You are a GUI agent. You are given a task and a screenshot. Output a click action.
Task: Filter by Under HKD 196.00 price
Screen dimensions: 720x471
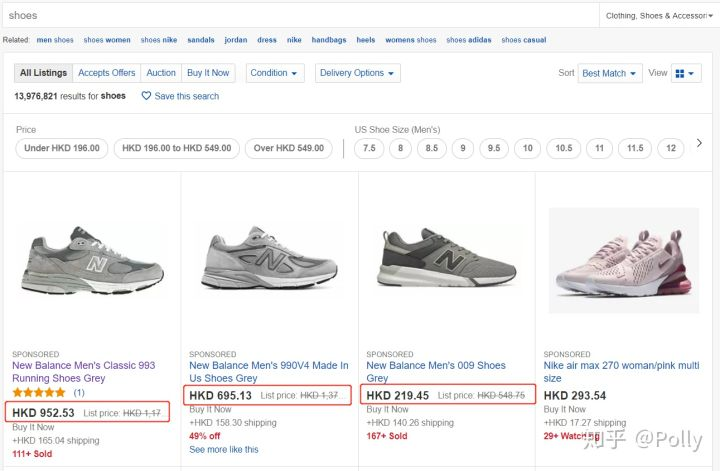pos(62,148)
